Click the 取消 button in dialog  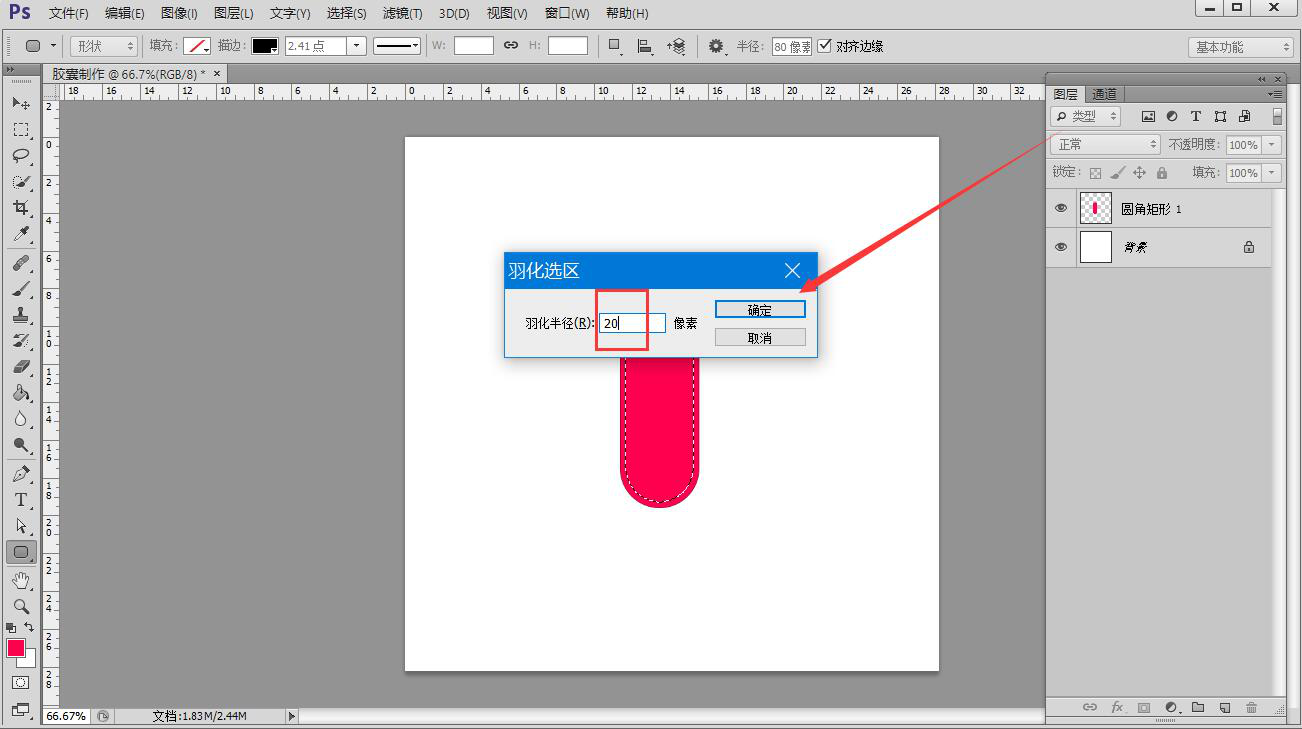point(760,338)
